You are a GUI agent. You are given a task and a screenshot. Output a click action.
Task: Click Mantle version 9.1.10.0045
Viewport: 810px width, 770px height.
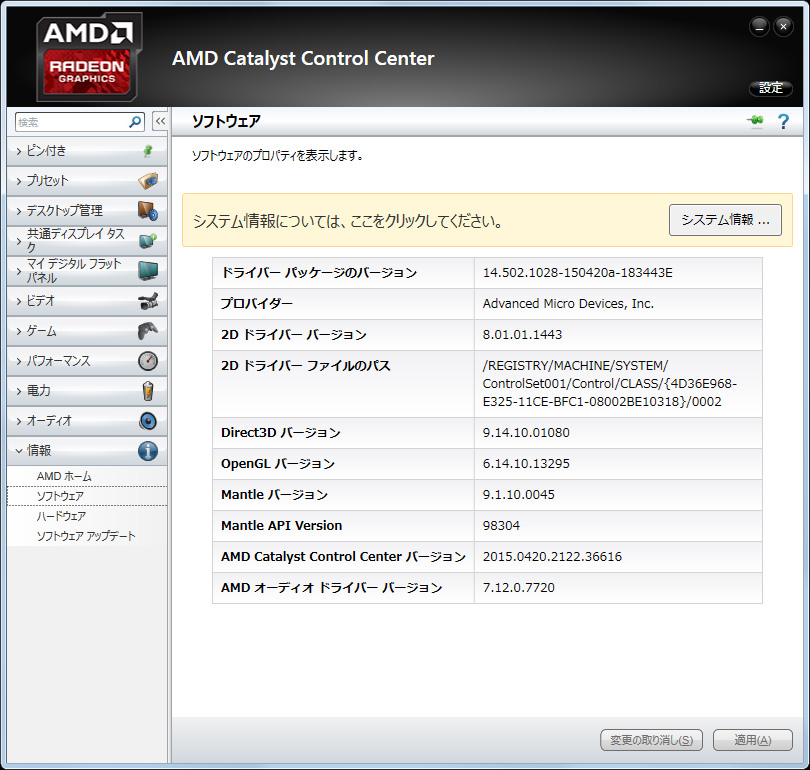point(519,495)
